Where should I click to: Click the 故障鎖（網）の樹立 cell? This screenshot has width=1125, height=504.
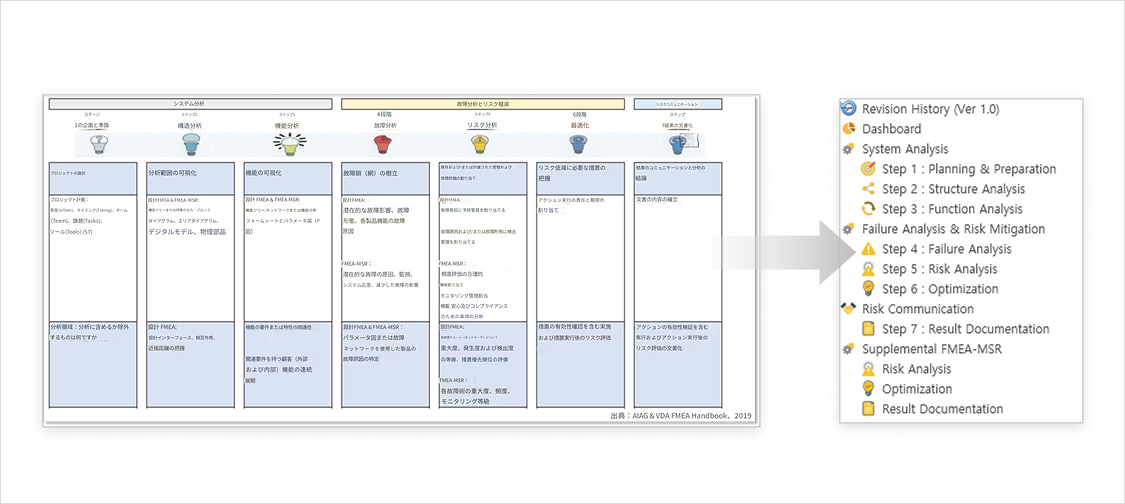(386, 178)
